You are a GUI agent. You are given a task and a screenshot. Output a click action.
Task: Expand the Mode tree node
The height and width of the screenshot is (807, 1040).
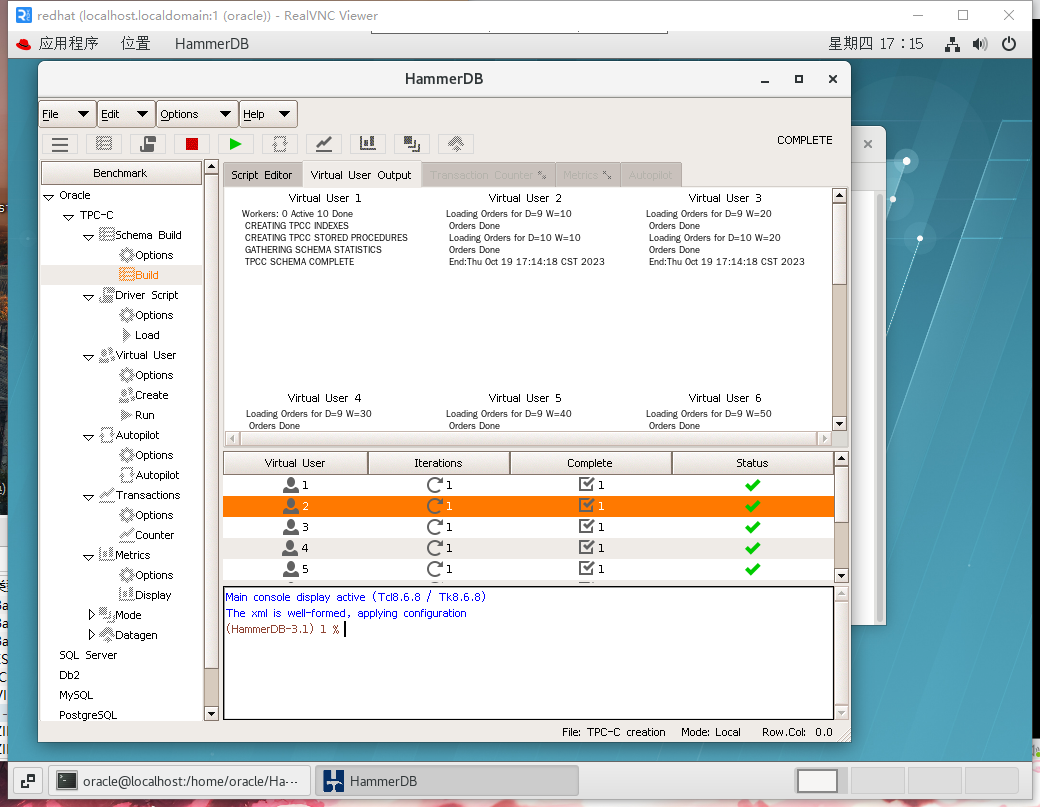92,615
